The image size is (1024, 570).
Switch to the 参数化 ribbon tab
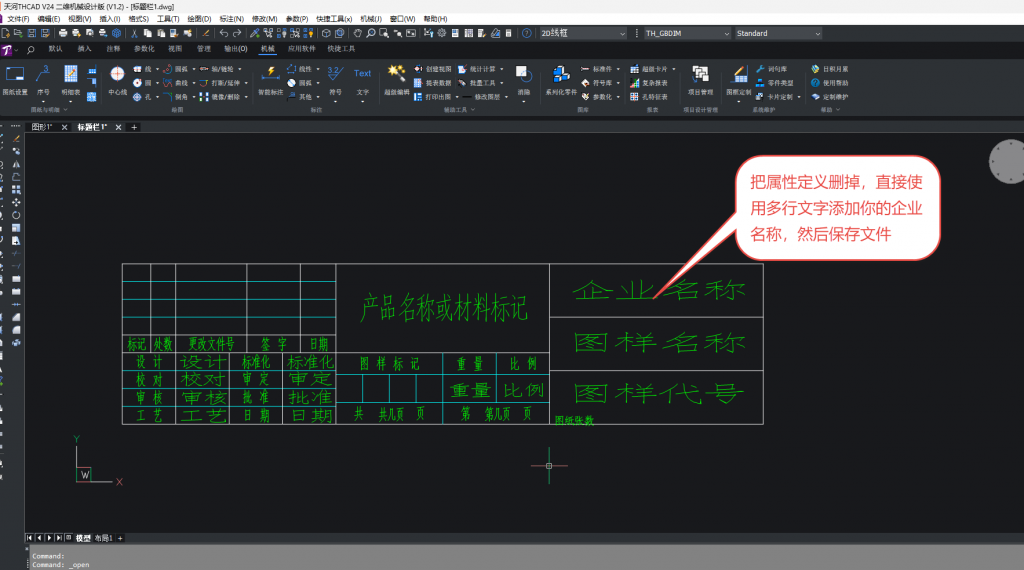click(x=144, y=49)
